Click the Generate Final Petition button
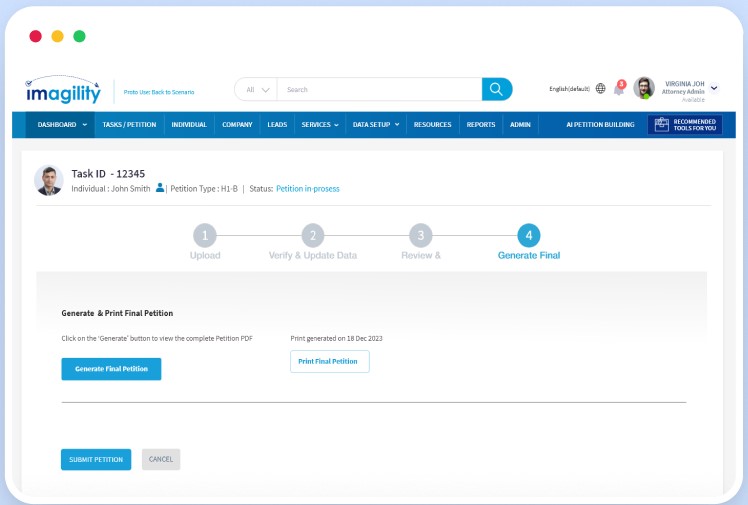The width and height of the screenshot is (748, 505). [x=111, y=369]
